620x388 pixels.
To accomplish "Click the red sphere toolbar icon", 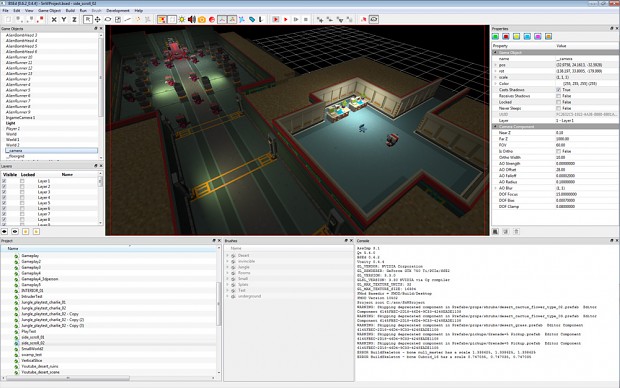I will pos(212,19).
